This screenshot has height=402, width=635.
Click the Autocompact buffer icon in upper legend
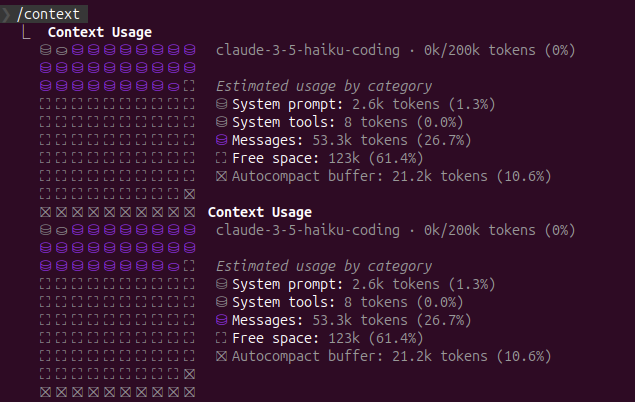click(222, 176)
